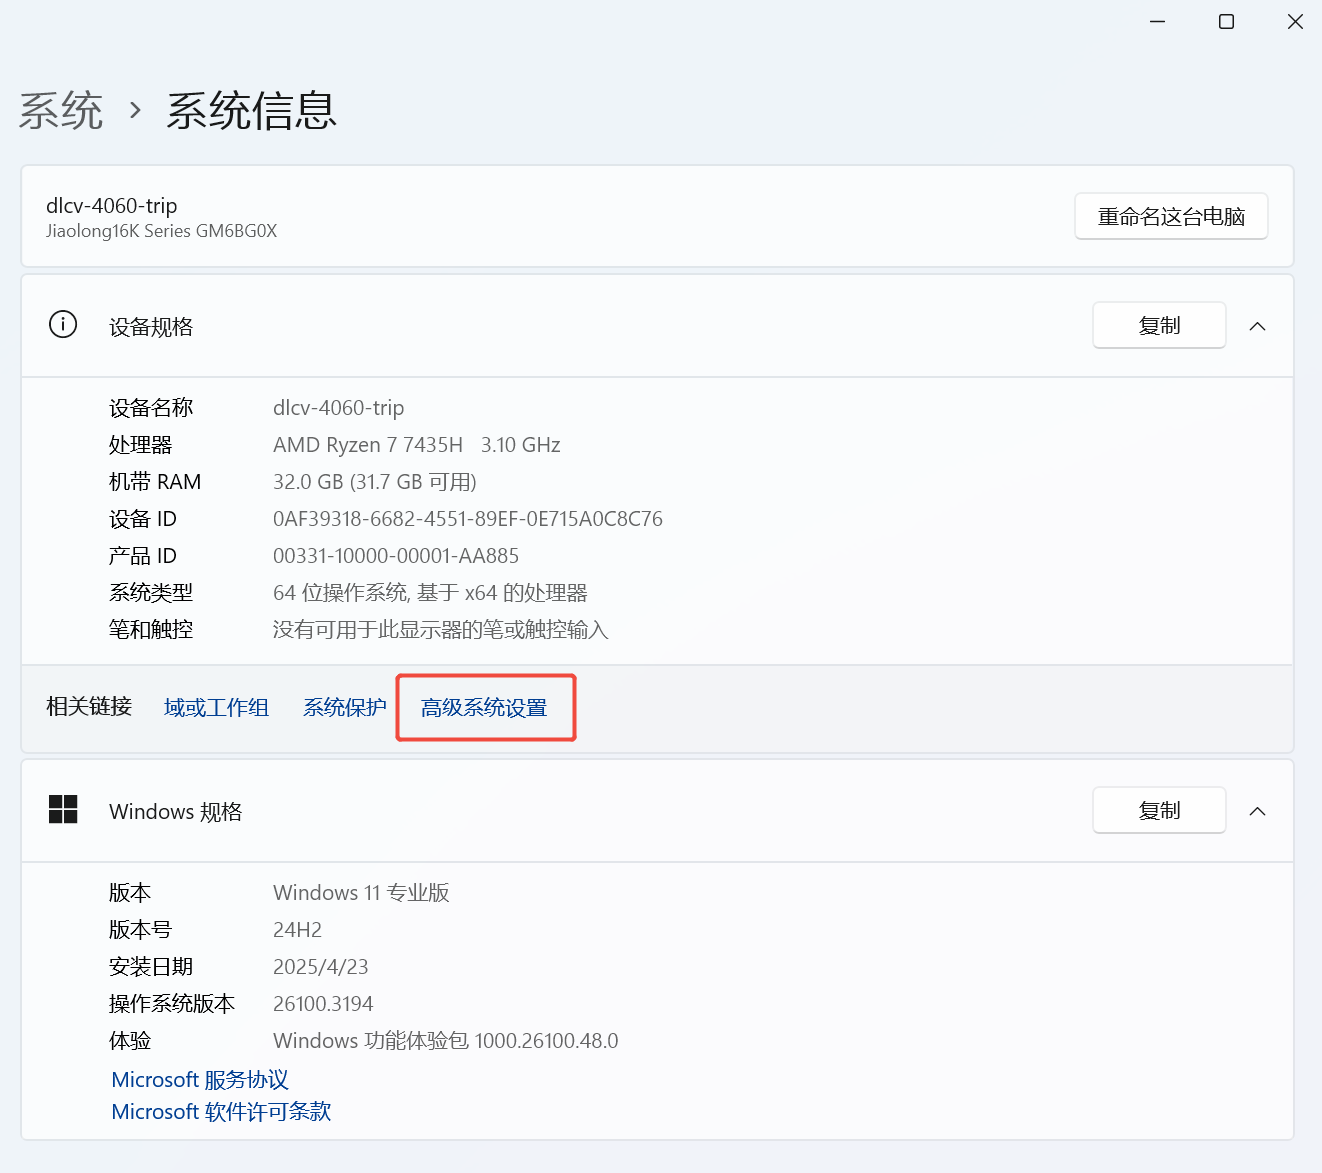The image size is (1322, 1173).
Task: Click product ID value 00331-10000-00001-AA885
Action: coord(396,556)
